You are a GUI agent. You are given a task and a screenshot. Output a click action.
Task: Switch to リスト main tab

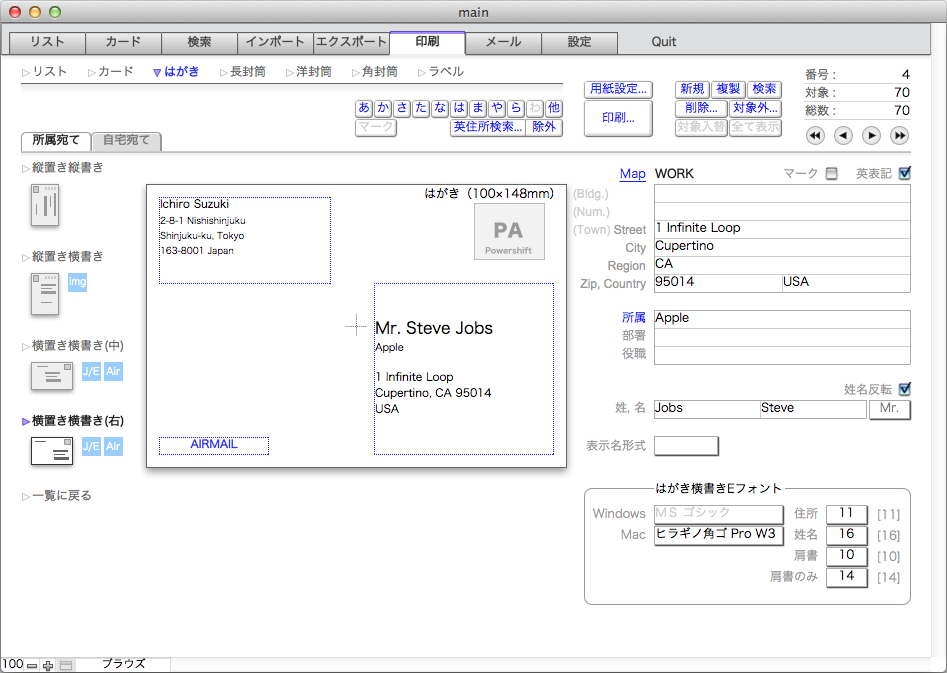[47, 42]
